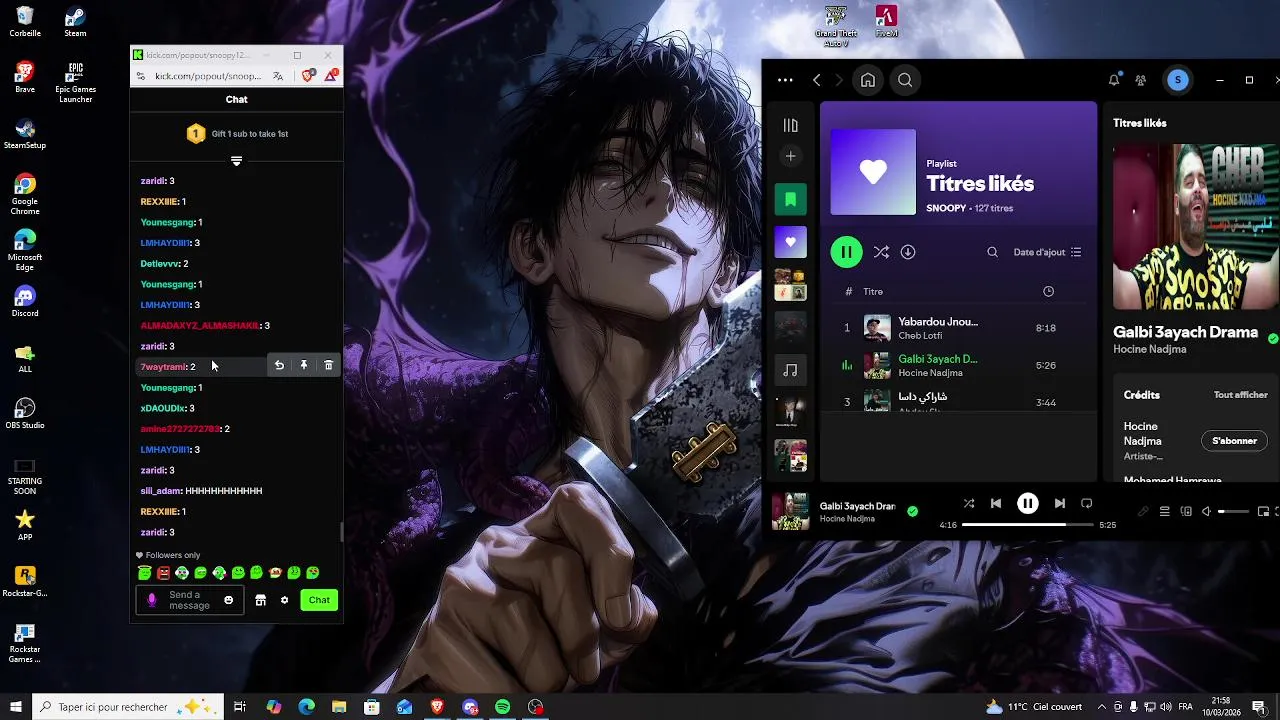Click the big green pause button under Titres likés
Image resolution: width=1280 pixels, height=720 pixels.
(x=846, y=252)
